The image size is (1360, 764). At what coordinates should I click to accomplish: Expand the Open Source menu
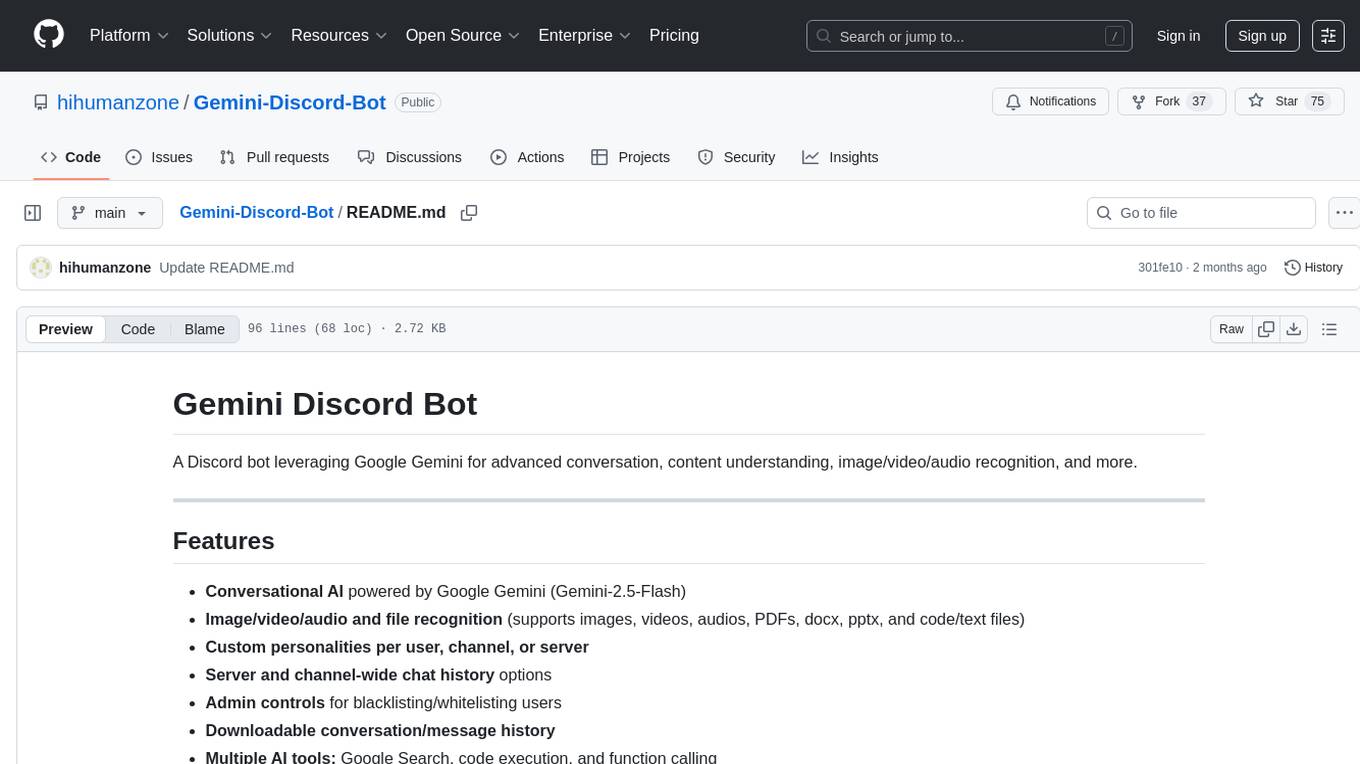tap(462, 35)
